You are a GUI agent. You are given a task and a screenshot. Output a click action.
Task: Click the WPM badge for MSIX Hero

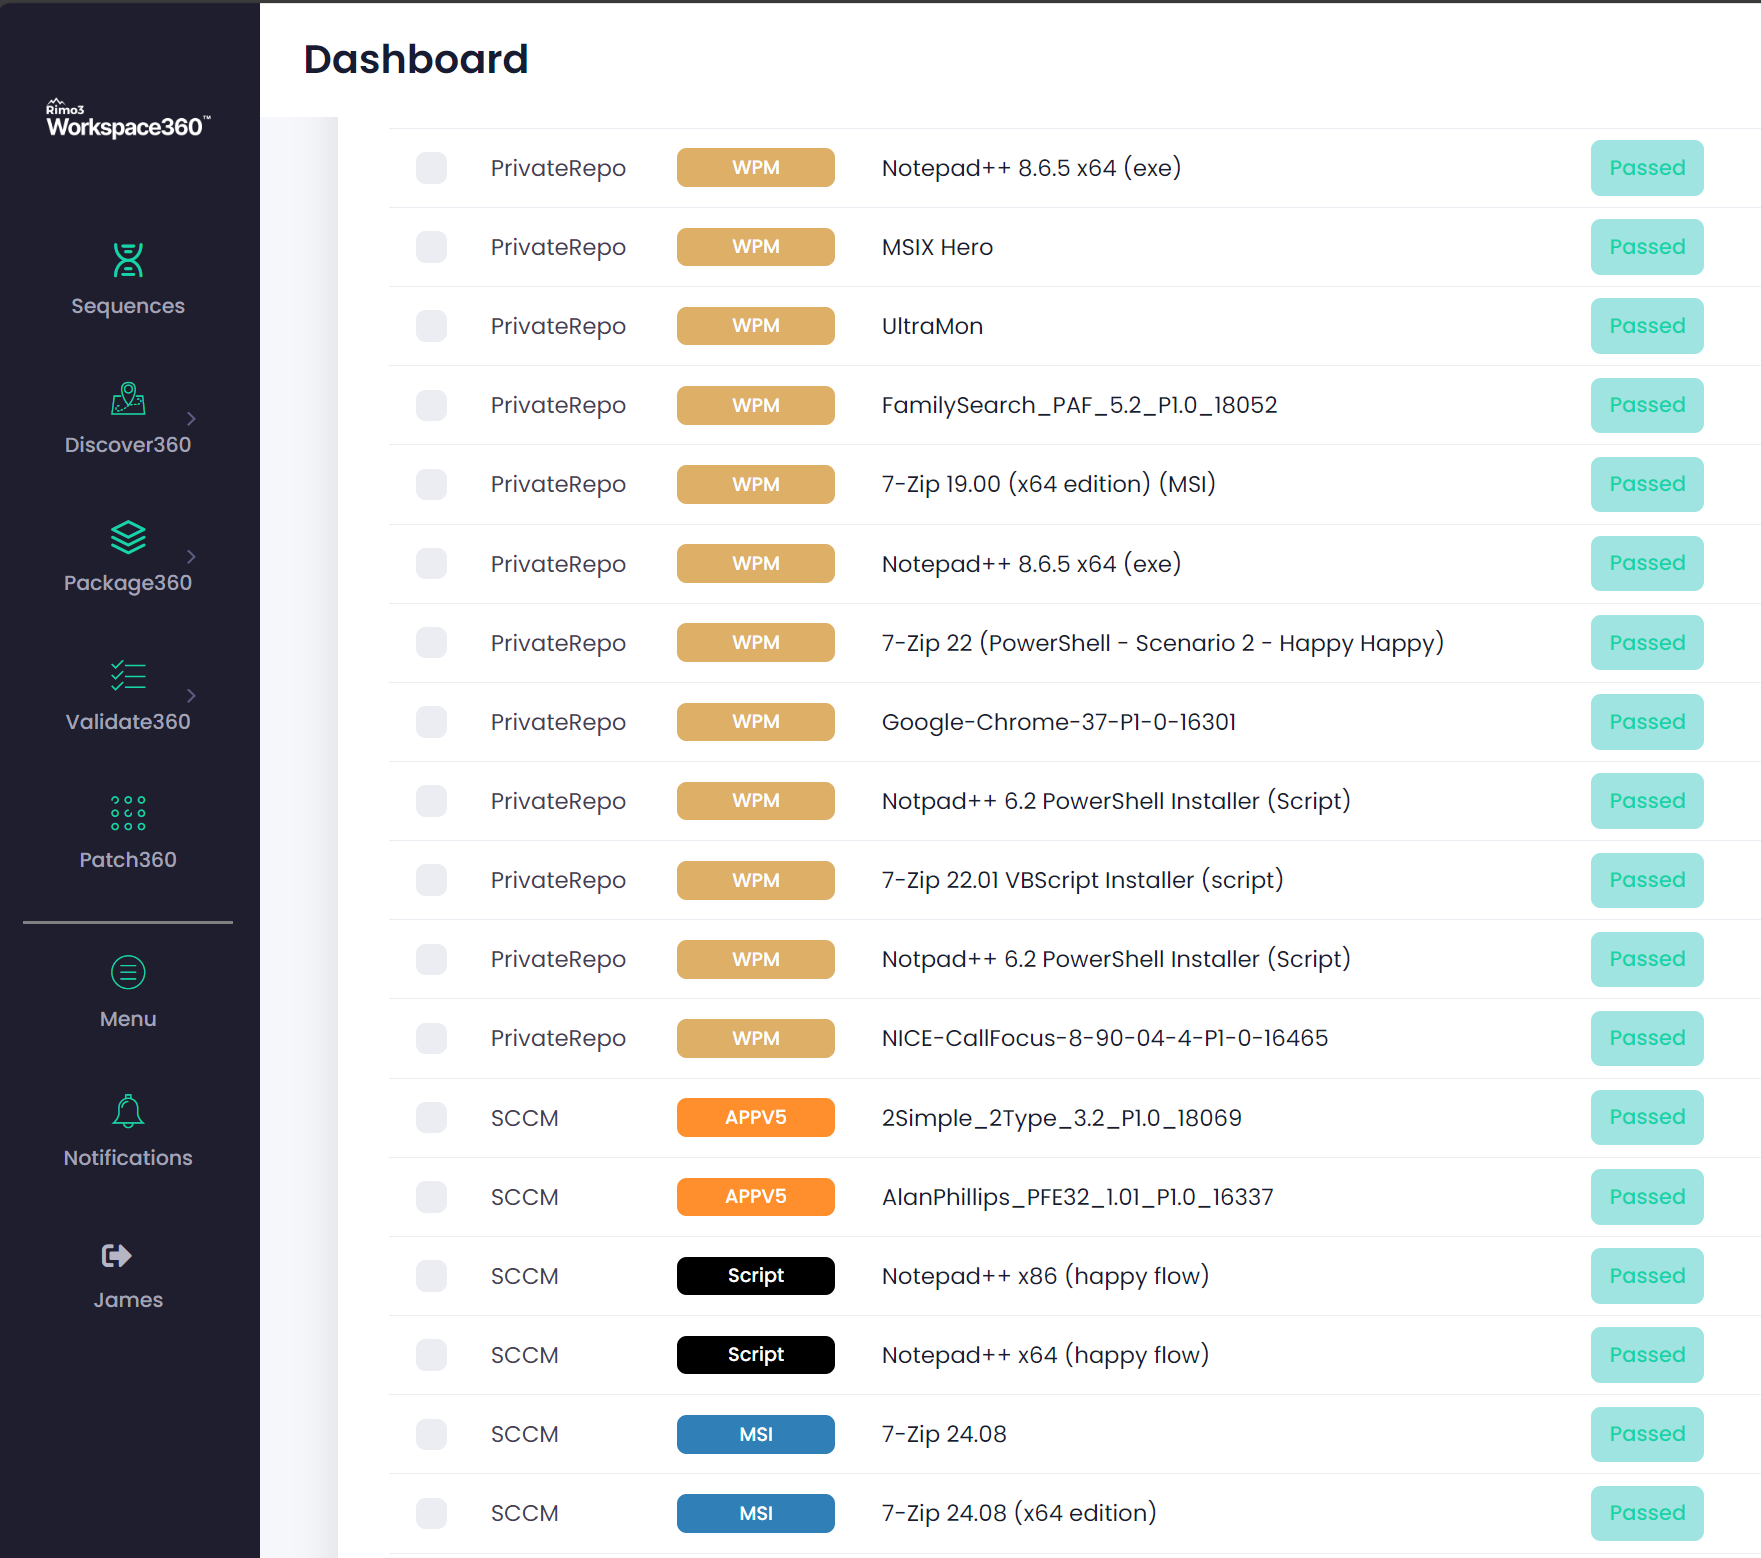[756, 247]
